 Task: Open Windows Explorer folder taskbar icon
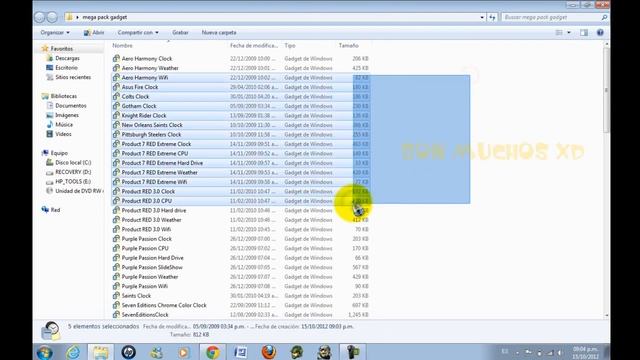coord(100,352)
